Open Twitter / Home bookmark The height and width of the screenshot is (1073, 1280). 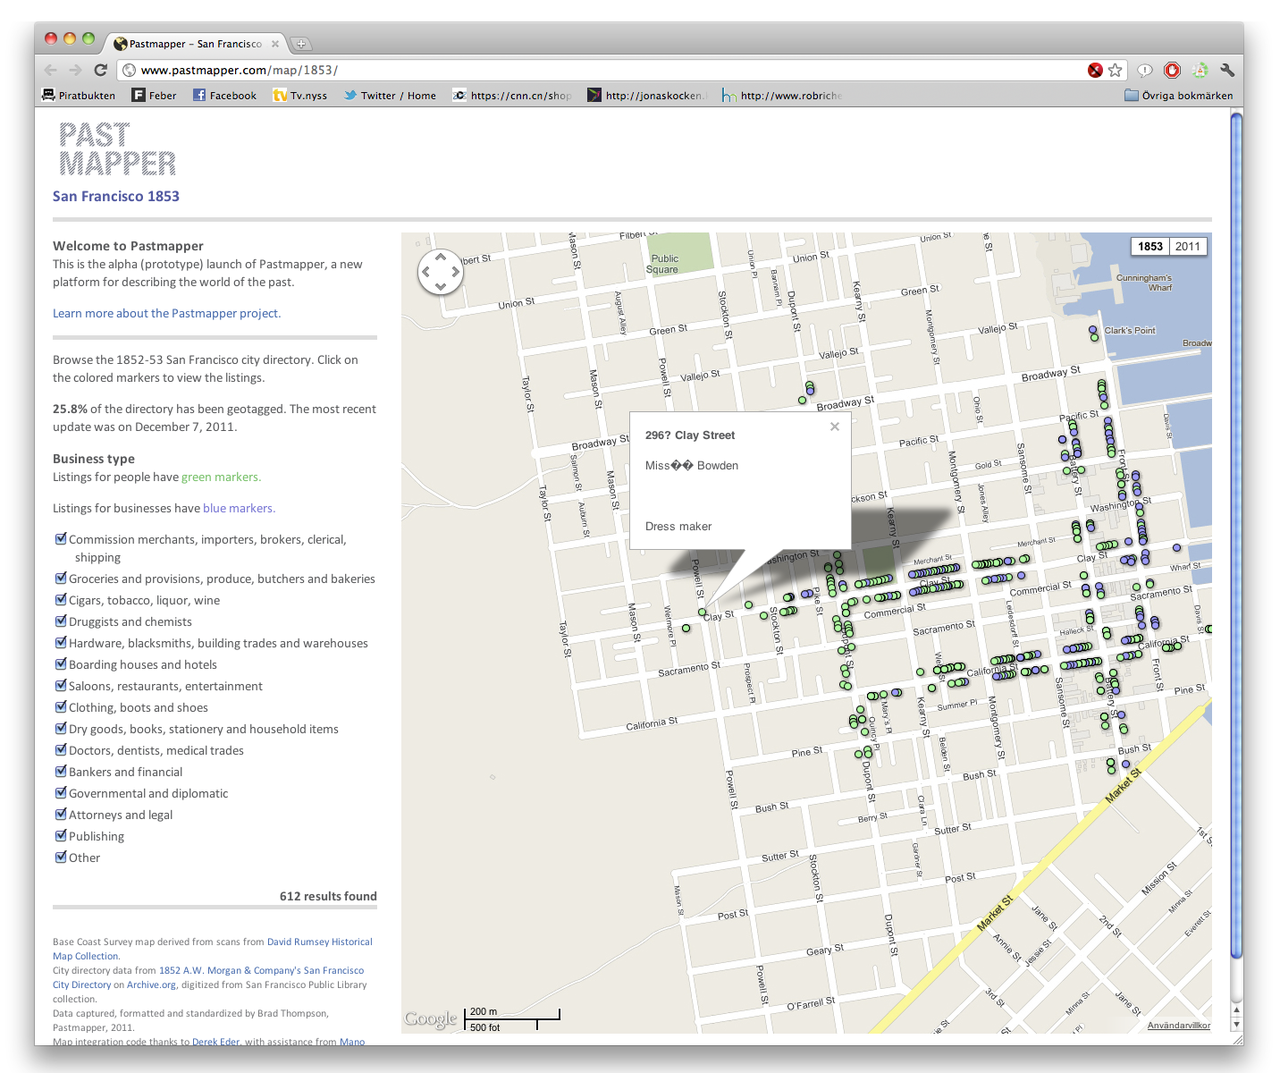pos(390,96)
